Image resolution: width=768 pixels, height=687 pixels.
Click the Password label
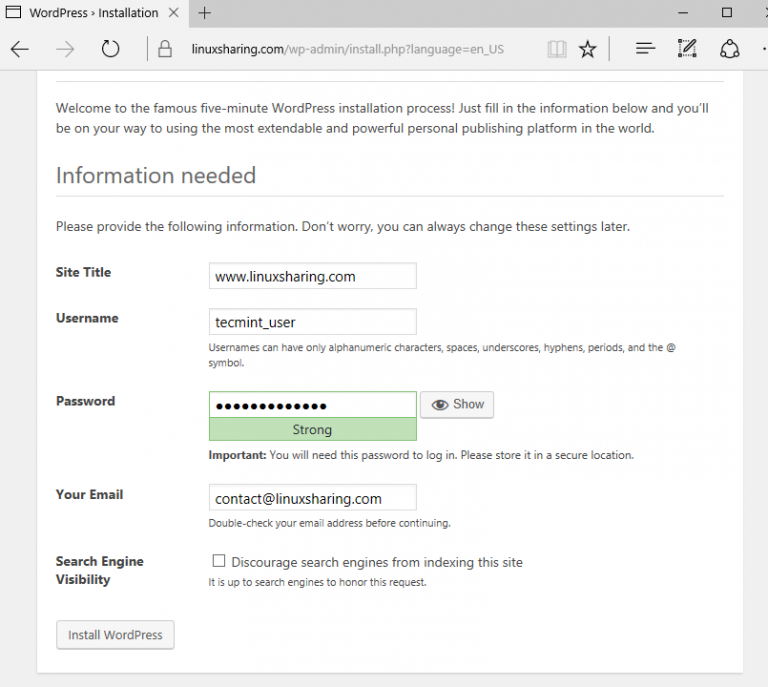pos(86,401)
